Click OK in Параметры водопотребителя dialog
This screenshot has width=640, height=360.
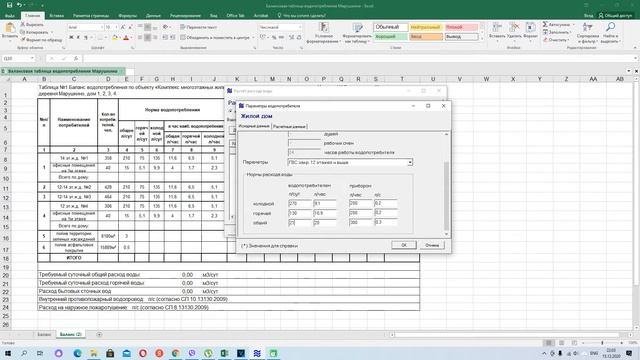tap(404, 245)
